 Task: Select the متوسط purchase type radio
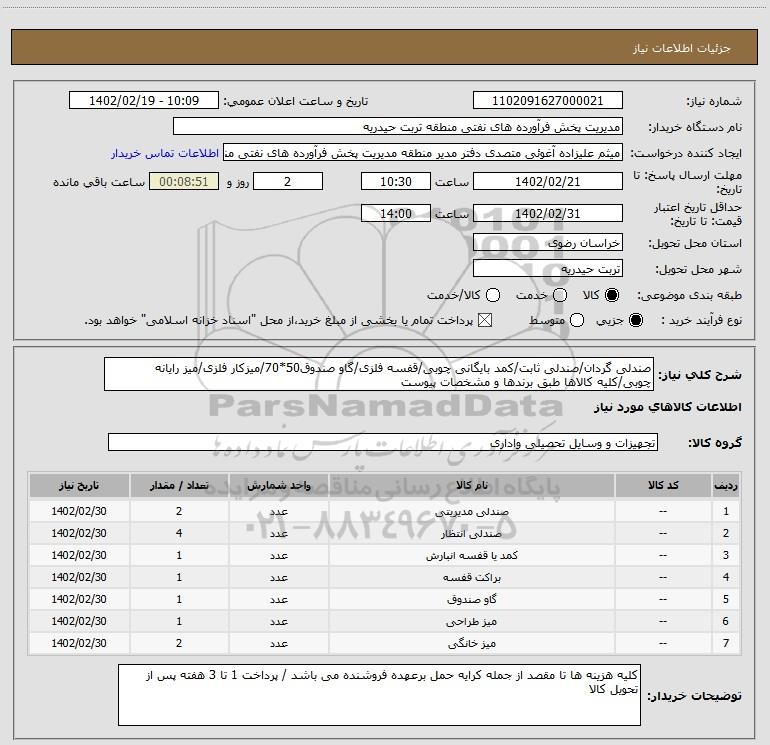[x=577, y=321]
